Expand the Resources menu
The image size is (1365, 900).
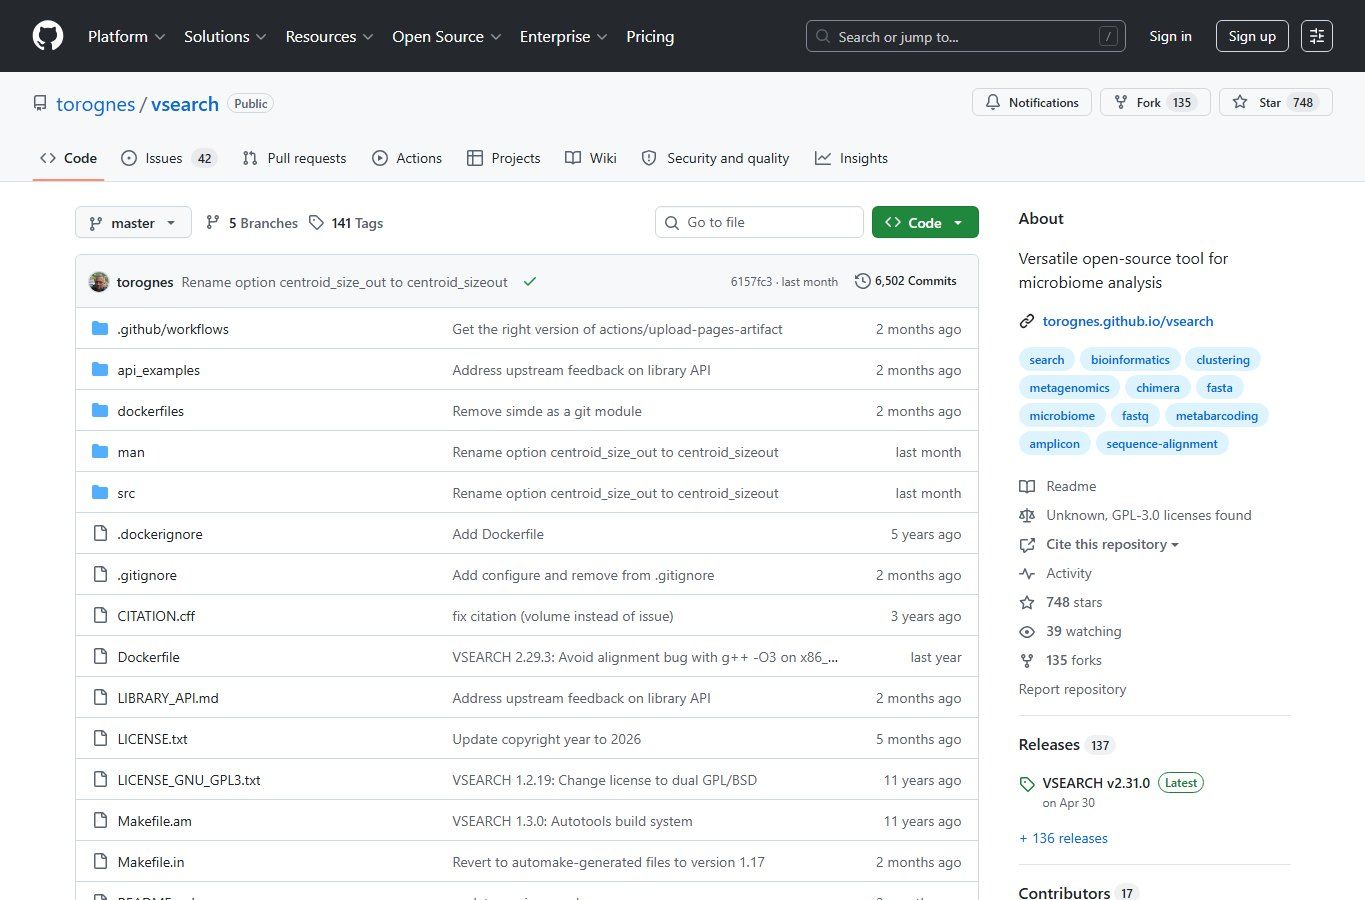point(329,36)
